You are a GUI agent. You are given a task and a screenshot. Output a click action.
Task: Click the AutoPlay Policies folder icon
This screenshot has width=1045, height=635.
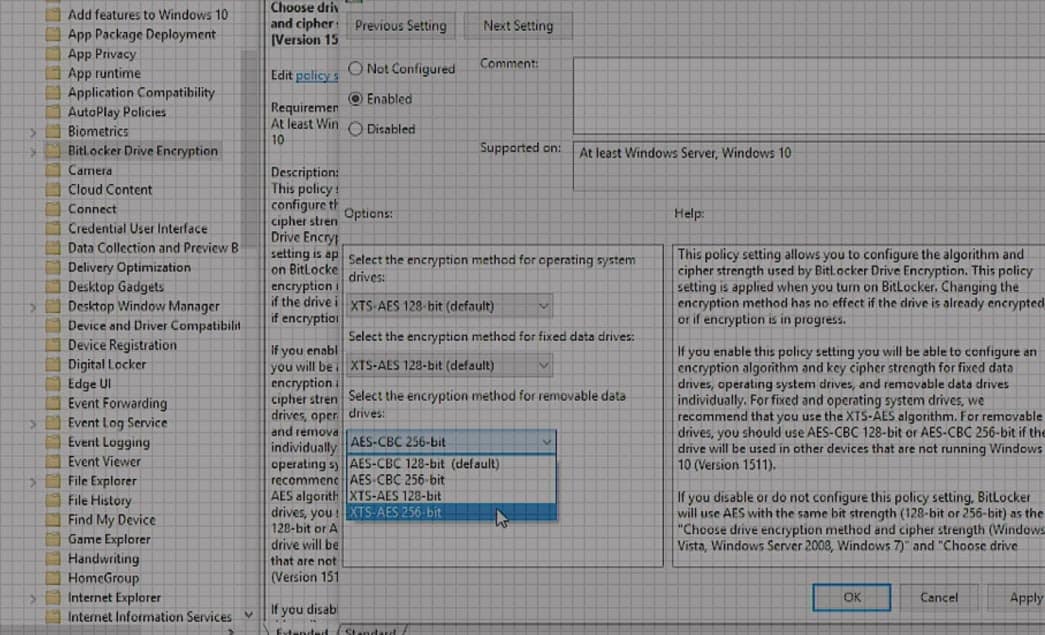(x=53, y=111)
